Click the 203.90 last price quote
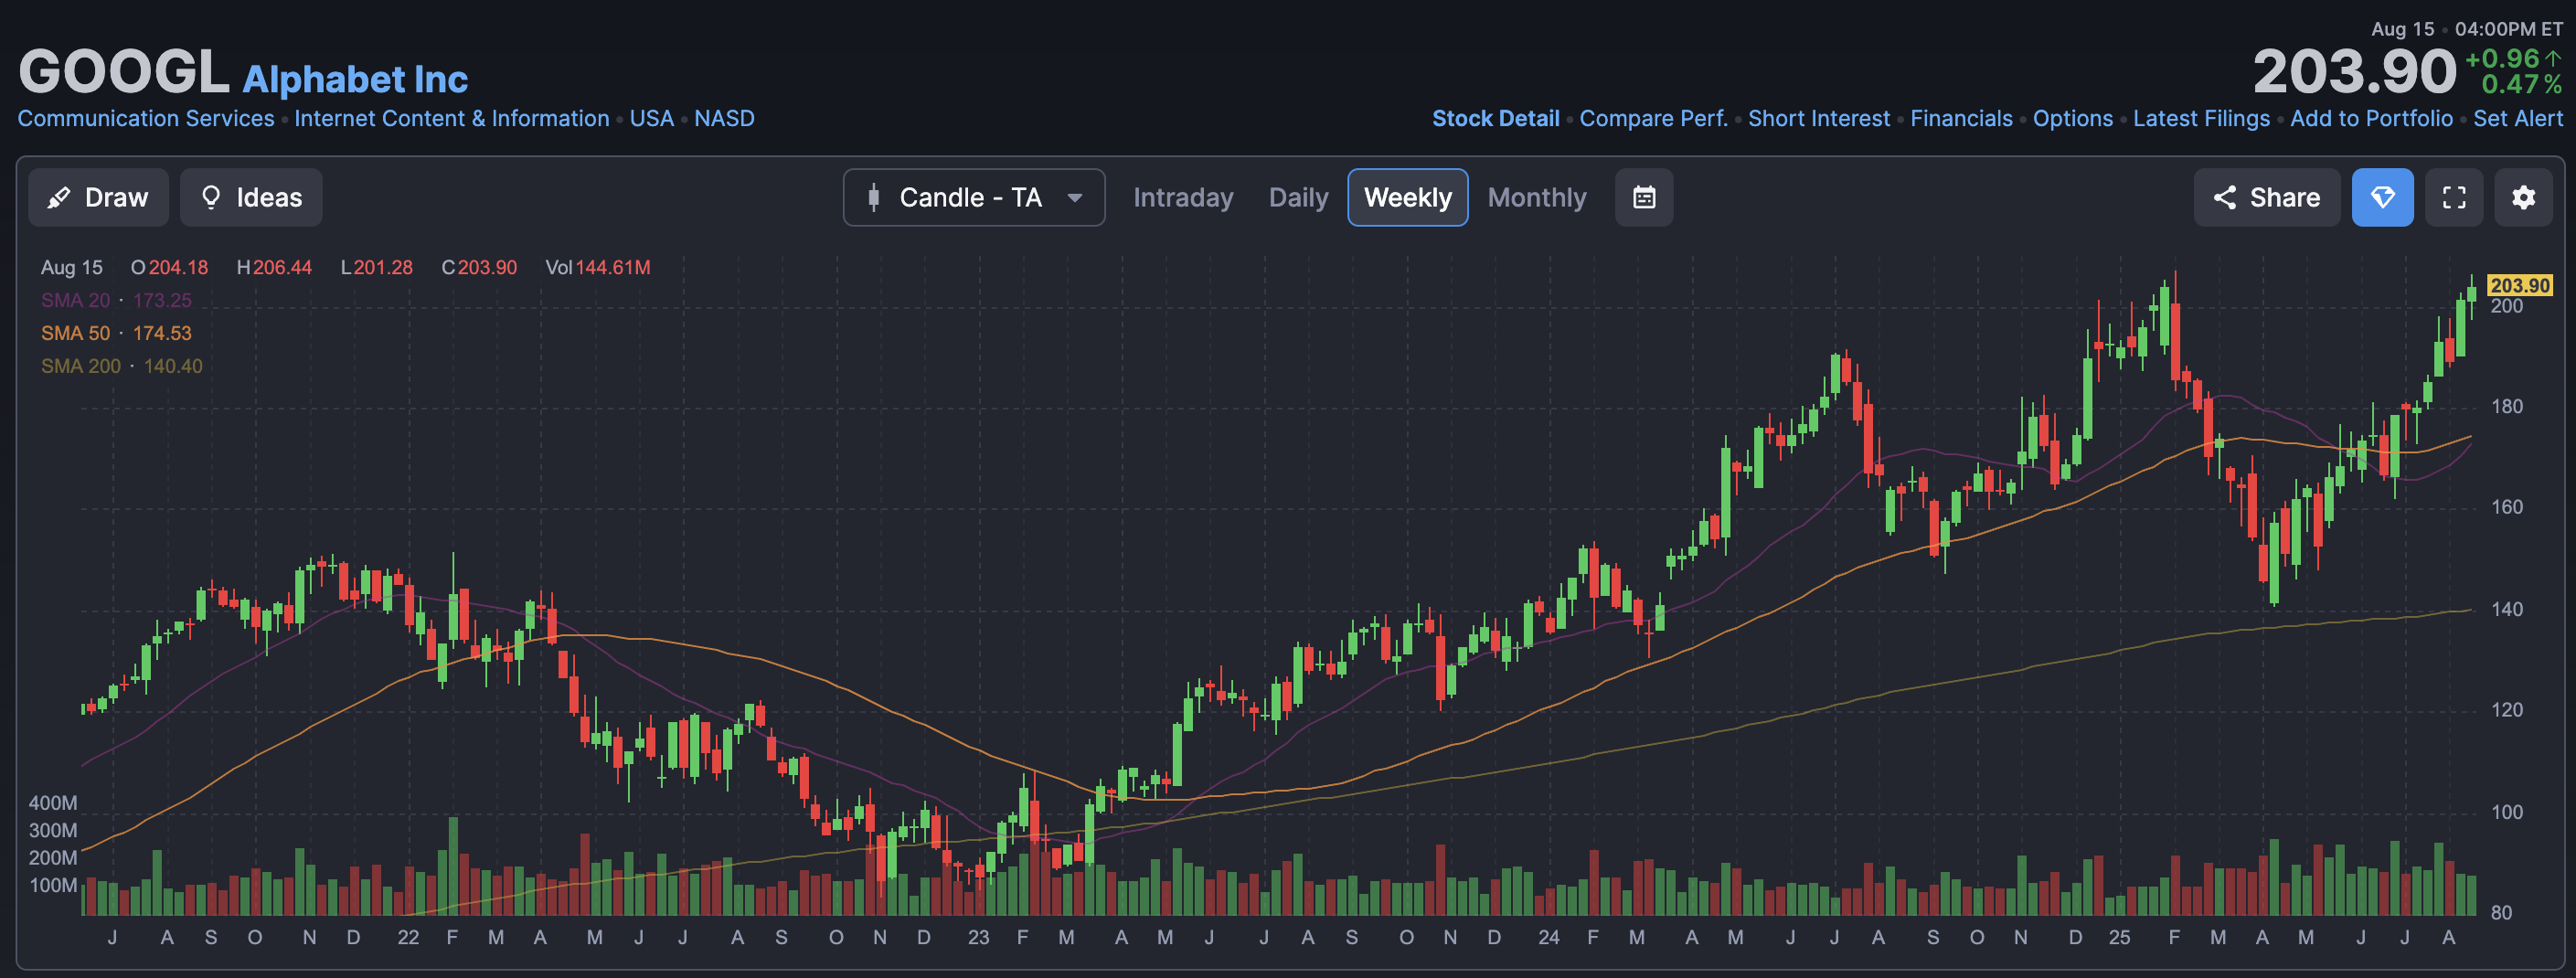Image resolution: width=2576 pixels, height=978 pixels. click(x=2354, y=72)
